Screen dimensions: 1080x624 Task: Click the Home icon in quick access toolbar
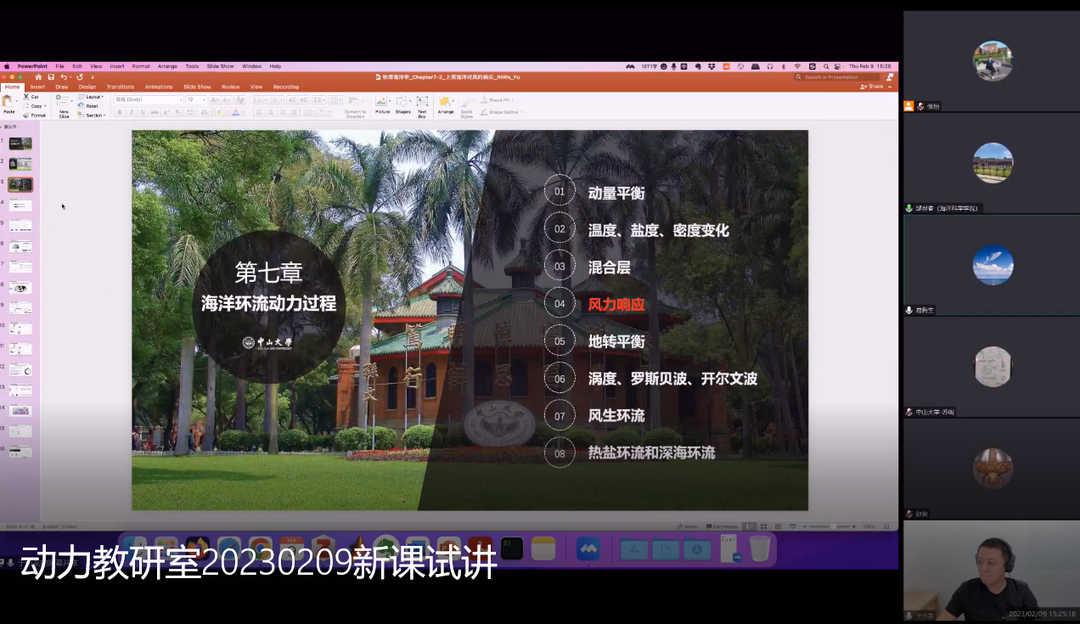(x=38, y=77)
